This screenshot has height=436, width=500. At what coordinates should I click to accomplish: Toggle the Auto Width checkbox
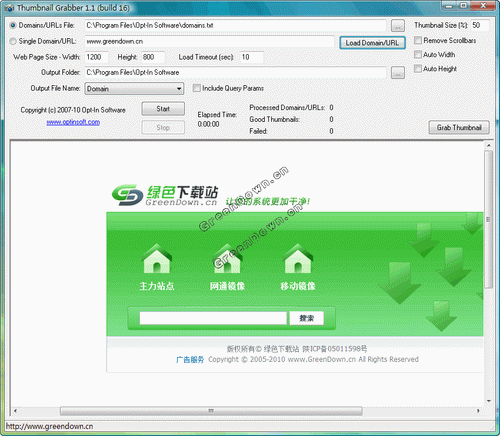pos(418,54)
